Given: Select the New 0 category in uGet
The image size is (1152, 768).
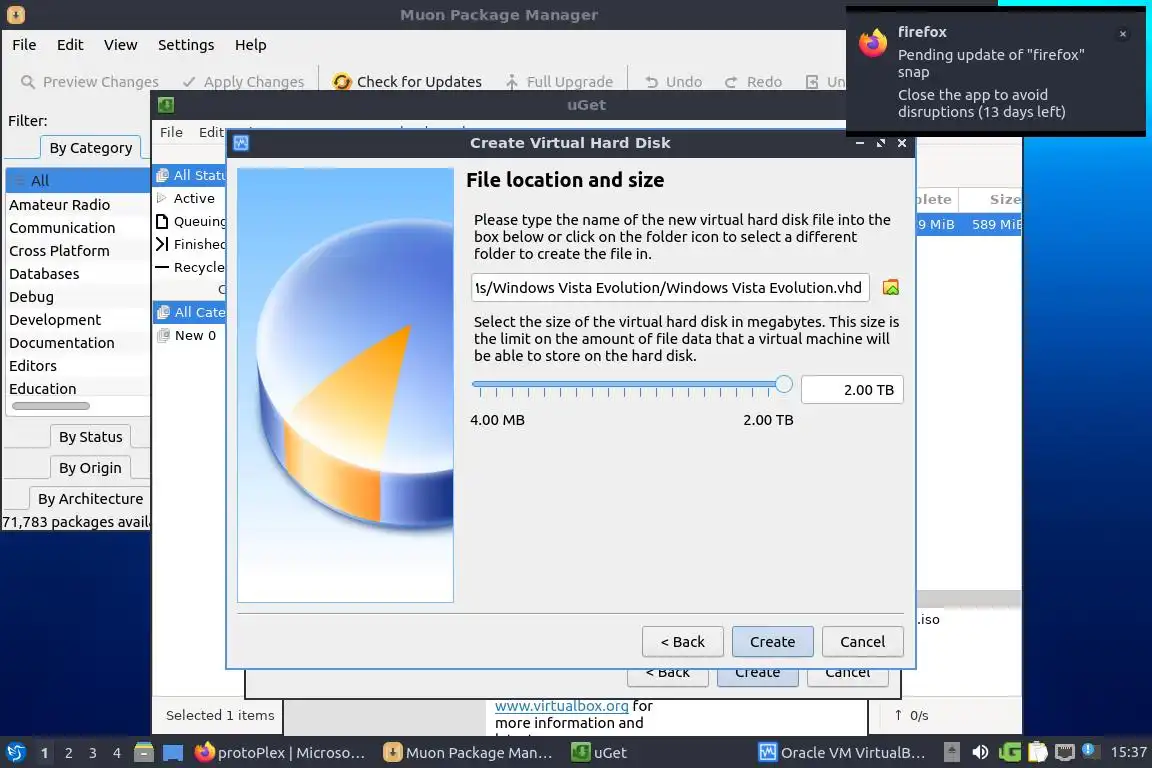Looking at the screenshot, I should (x=190, y=335).
